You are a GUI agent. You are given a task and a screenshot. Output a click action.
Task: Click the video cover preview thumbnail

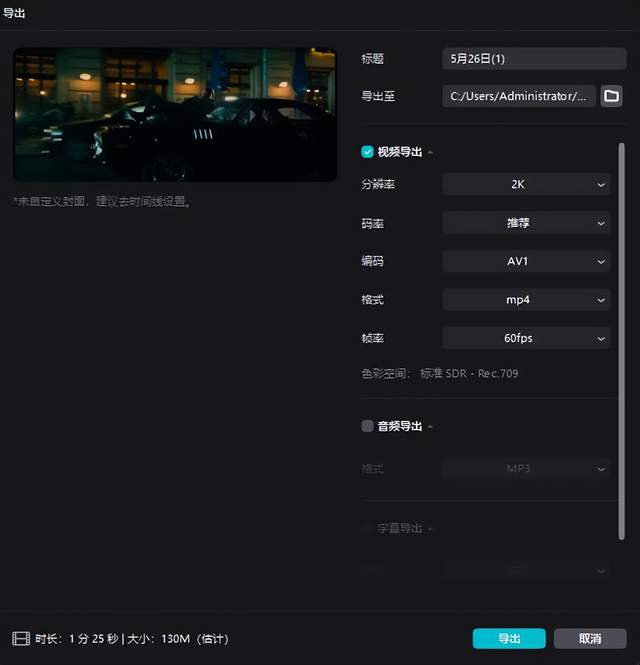pos(174,114)
